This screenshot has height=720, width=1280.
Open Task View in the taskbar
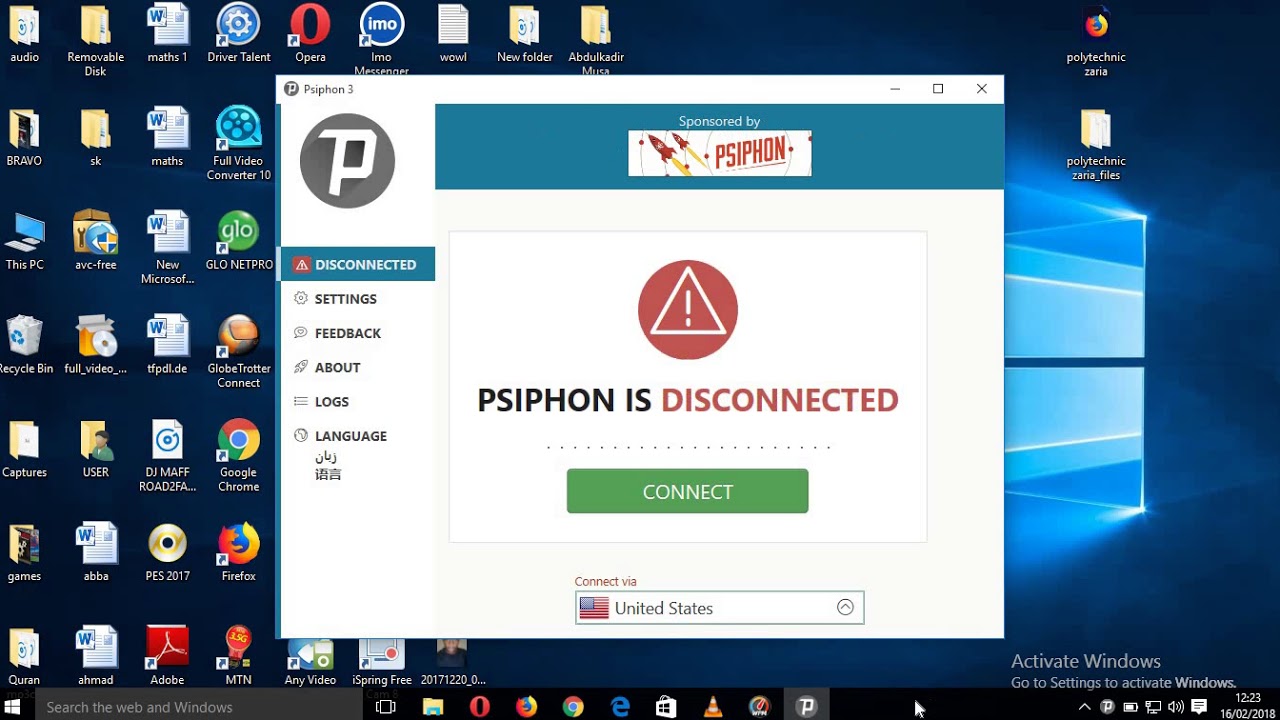click(x=386, y=707)
